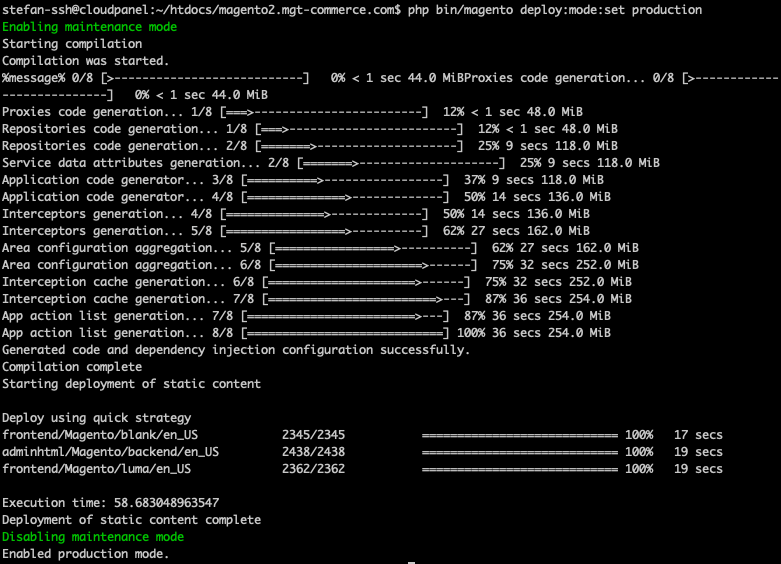781x564 pixels.
Task: Click the 'frontend/Magento/blank/en_US' path
Action: (x=100, y=435)
